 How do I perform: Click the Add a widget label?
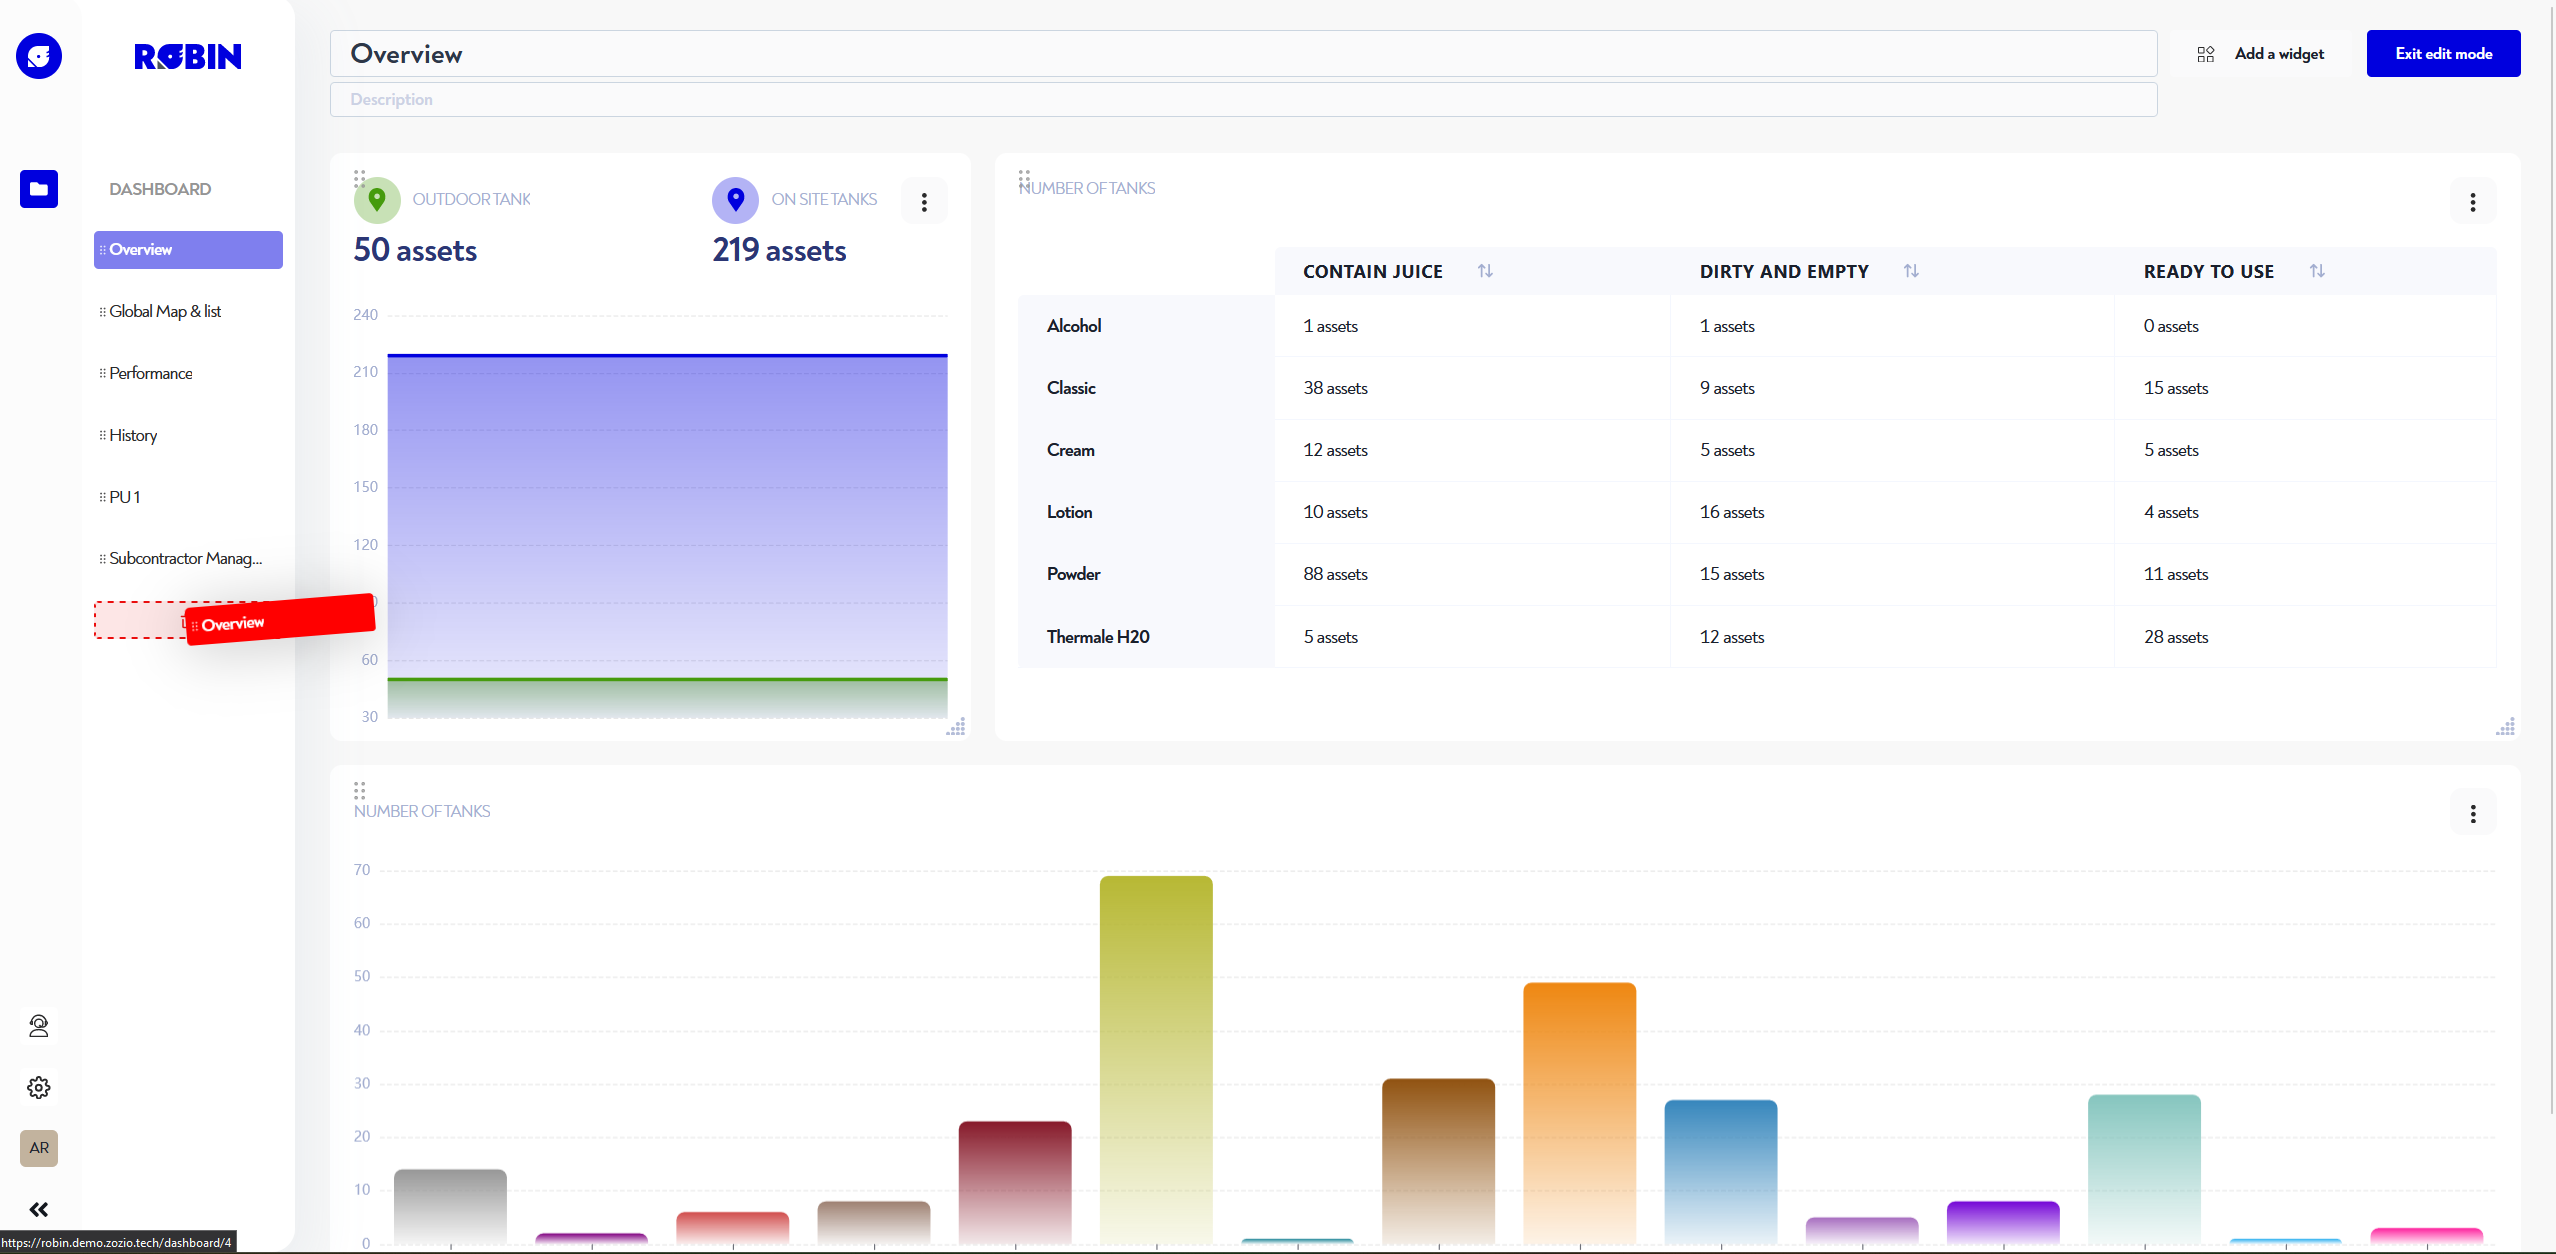click(2279, 54)
